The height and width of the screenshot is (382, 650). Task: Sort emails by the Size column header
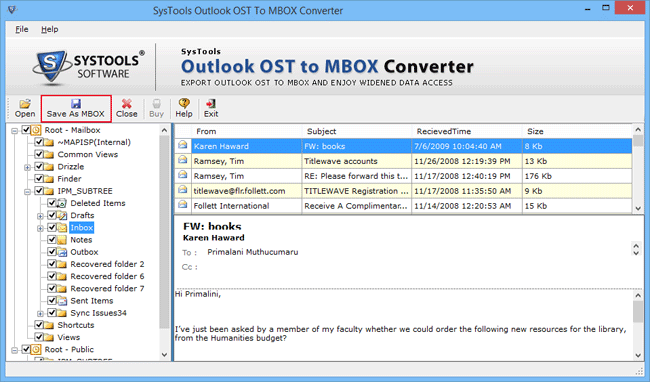pyautogui.click(x=577, y=131)
